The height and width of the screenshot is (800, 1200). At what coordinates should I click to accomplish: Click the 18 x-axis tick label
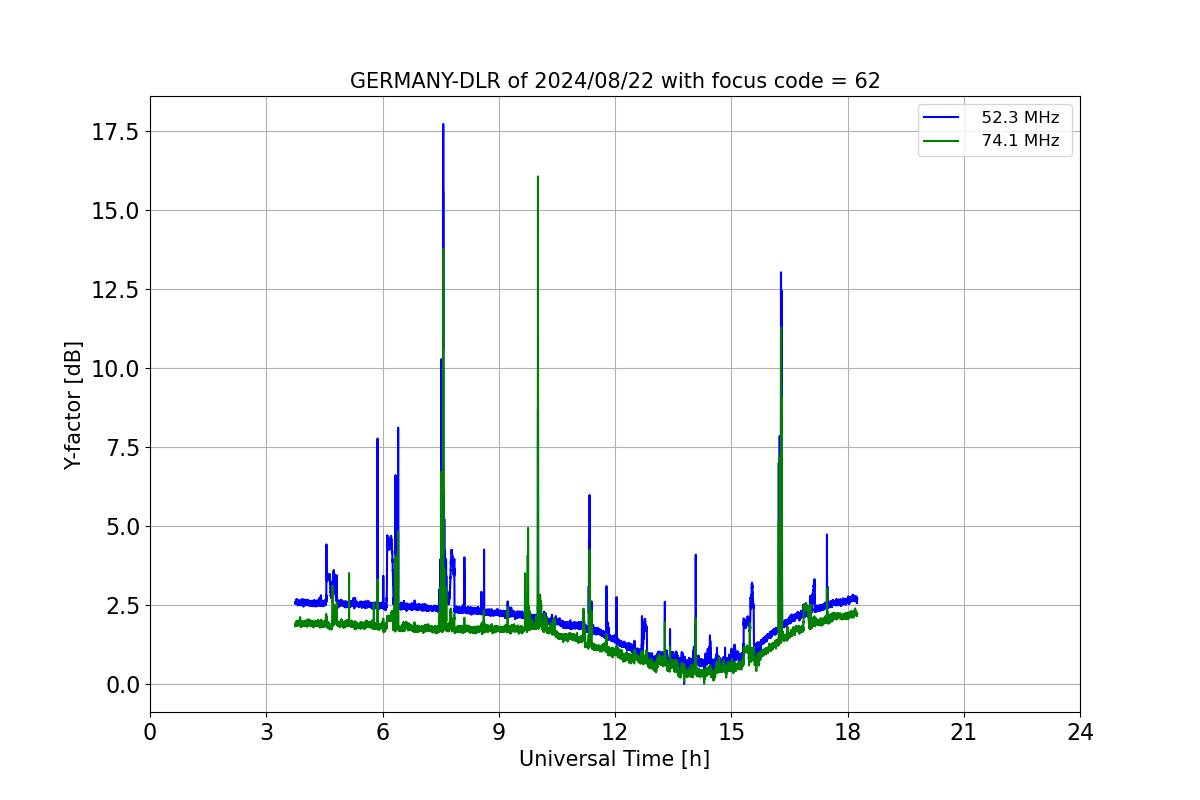847,732
